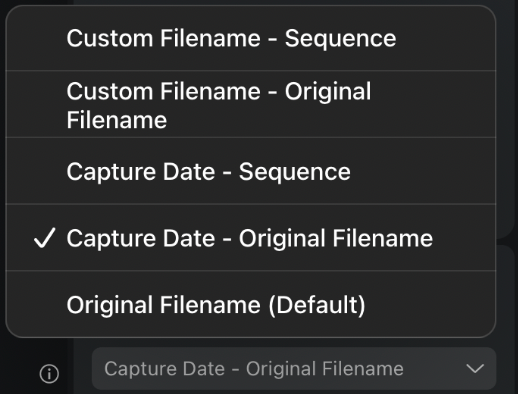The height and width of the screenshot is (394, 518).
Task: Pick the two-line Custom Filename menu entry
Action: coord(251,104)
